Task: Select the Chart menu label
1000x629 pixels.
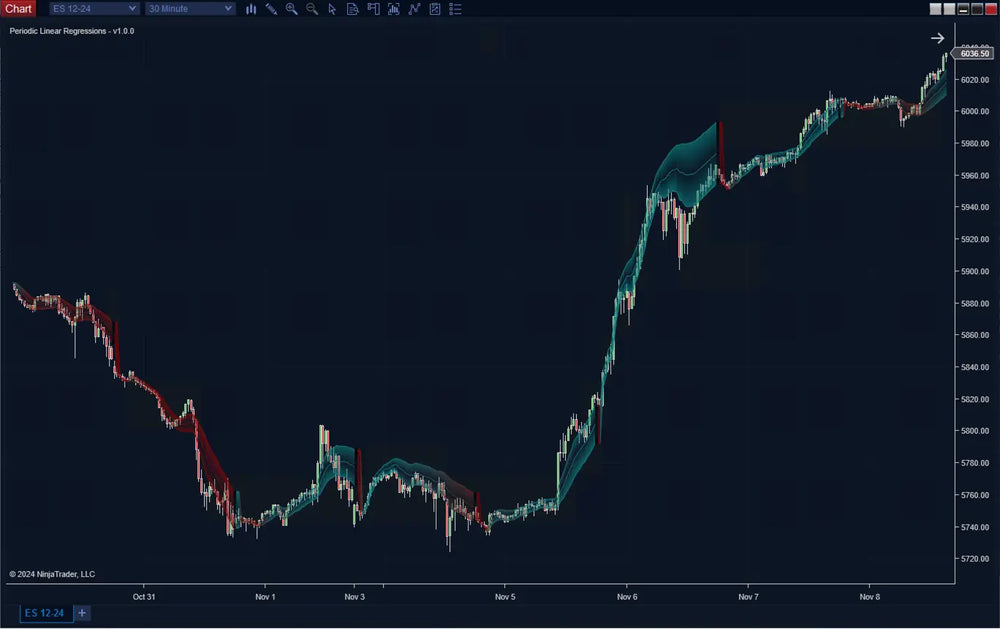Action: 18,8
